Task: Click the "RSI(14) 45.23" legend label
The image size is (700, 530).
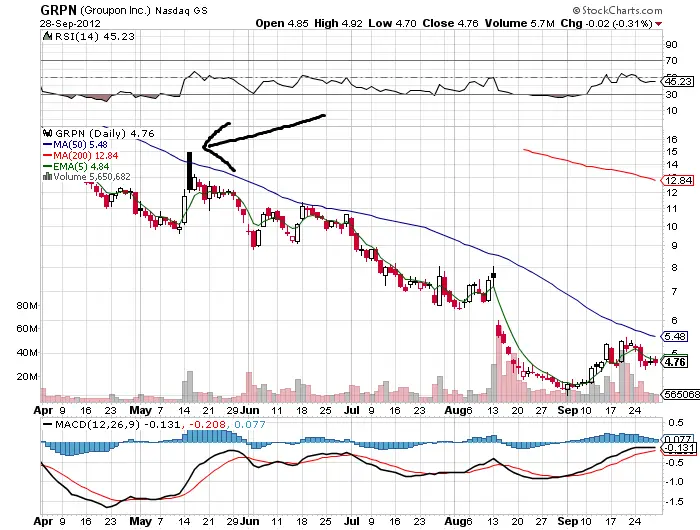Action: click(94, 37)
